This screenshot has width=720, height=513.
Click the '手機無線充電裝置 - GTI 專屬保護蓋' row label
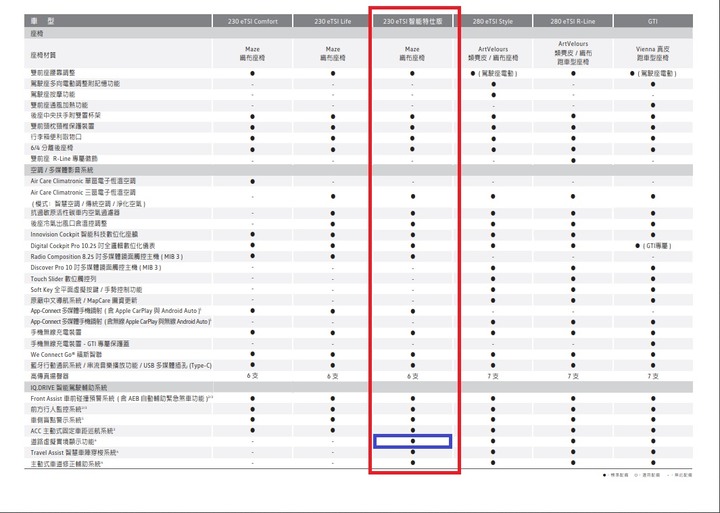click(x=80, y=344)
